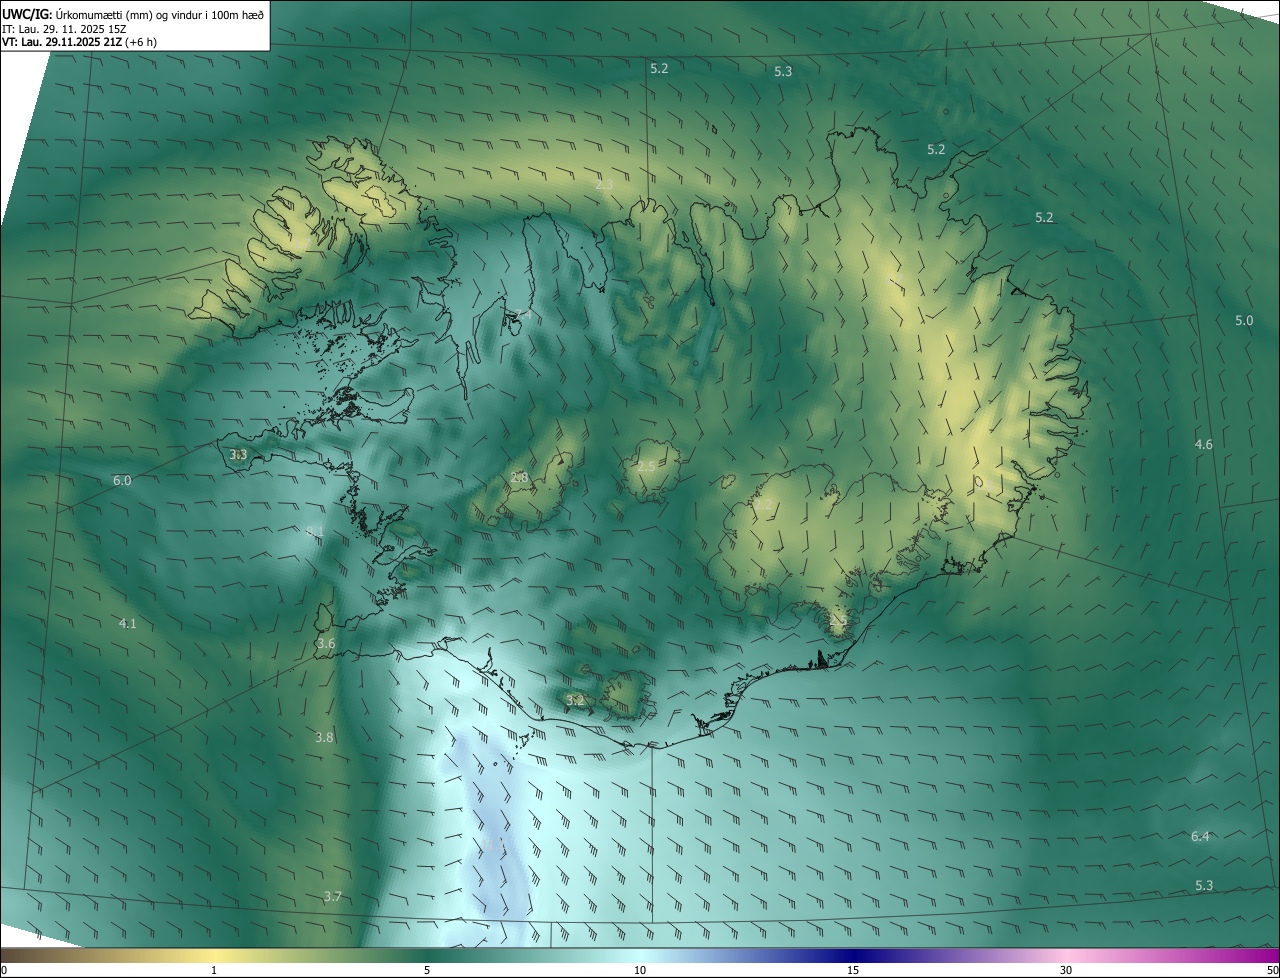Click the VT: Lau. 29.11.2025 21Z (+6 h) line

79,42
